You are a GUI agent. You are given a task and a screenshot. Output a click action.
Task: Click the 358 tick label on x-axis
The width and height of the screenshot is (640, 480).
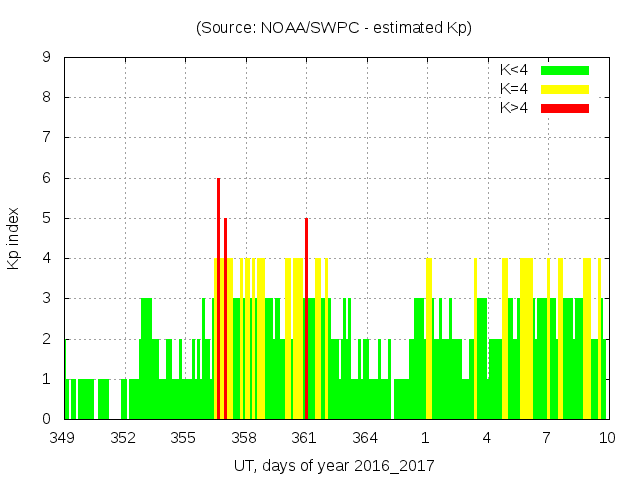[245, 438]
